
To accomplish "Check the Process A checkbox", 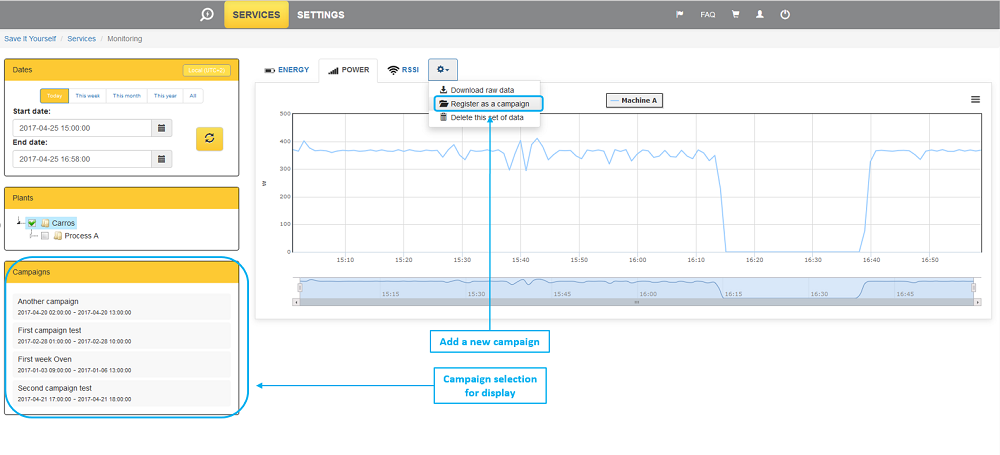I will pyautogui.click(x=45, y=236).
